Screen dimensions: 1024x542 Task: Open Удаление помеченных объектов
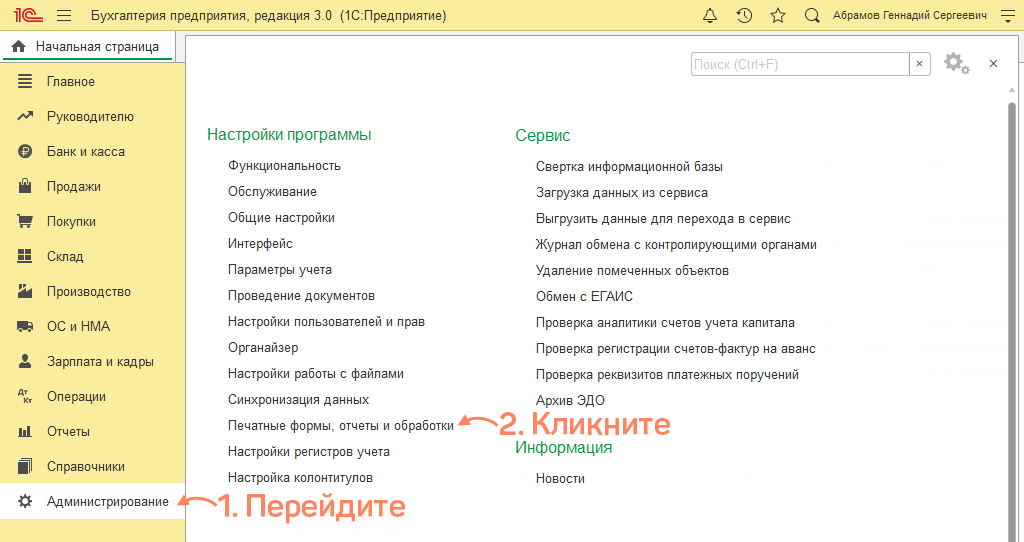(632, 270)
